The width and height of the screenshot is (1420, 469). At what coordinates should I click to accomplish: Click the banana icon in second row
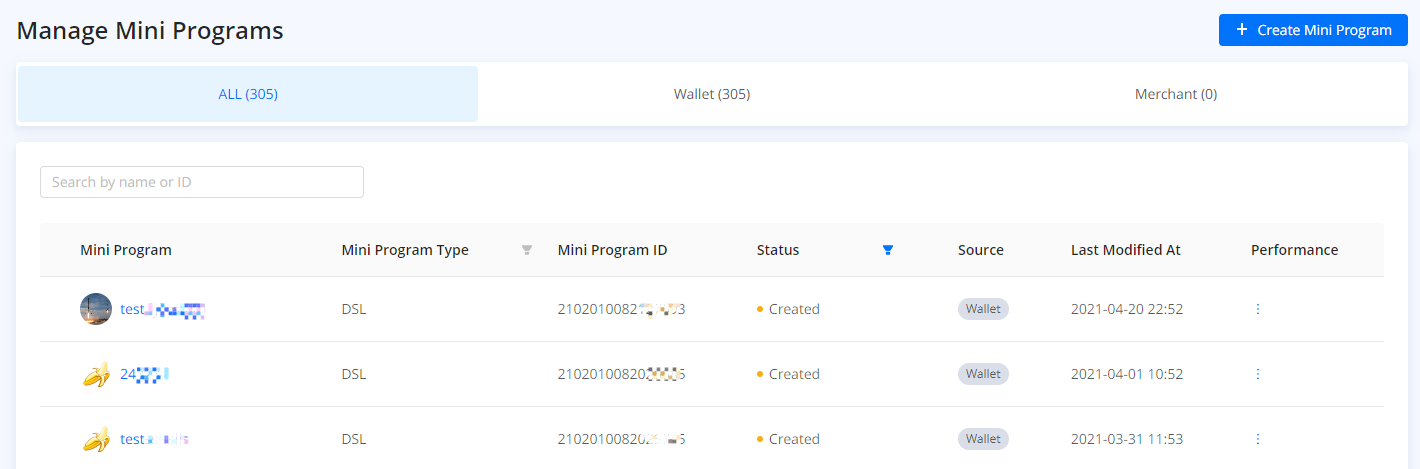(x=96, y=374)
